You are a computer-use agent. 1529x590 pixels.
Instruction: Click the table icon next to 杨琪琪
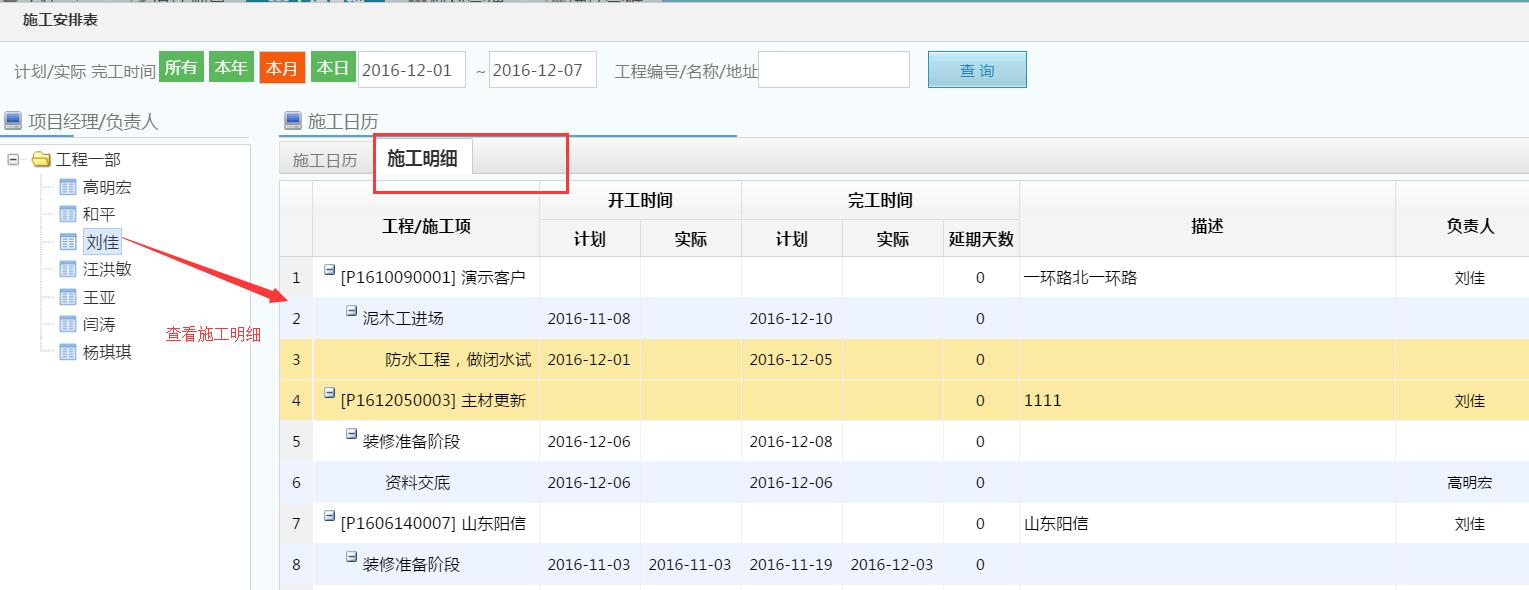67,352
